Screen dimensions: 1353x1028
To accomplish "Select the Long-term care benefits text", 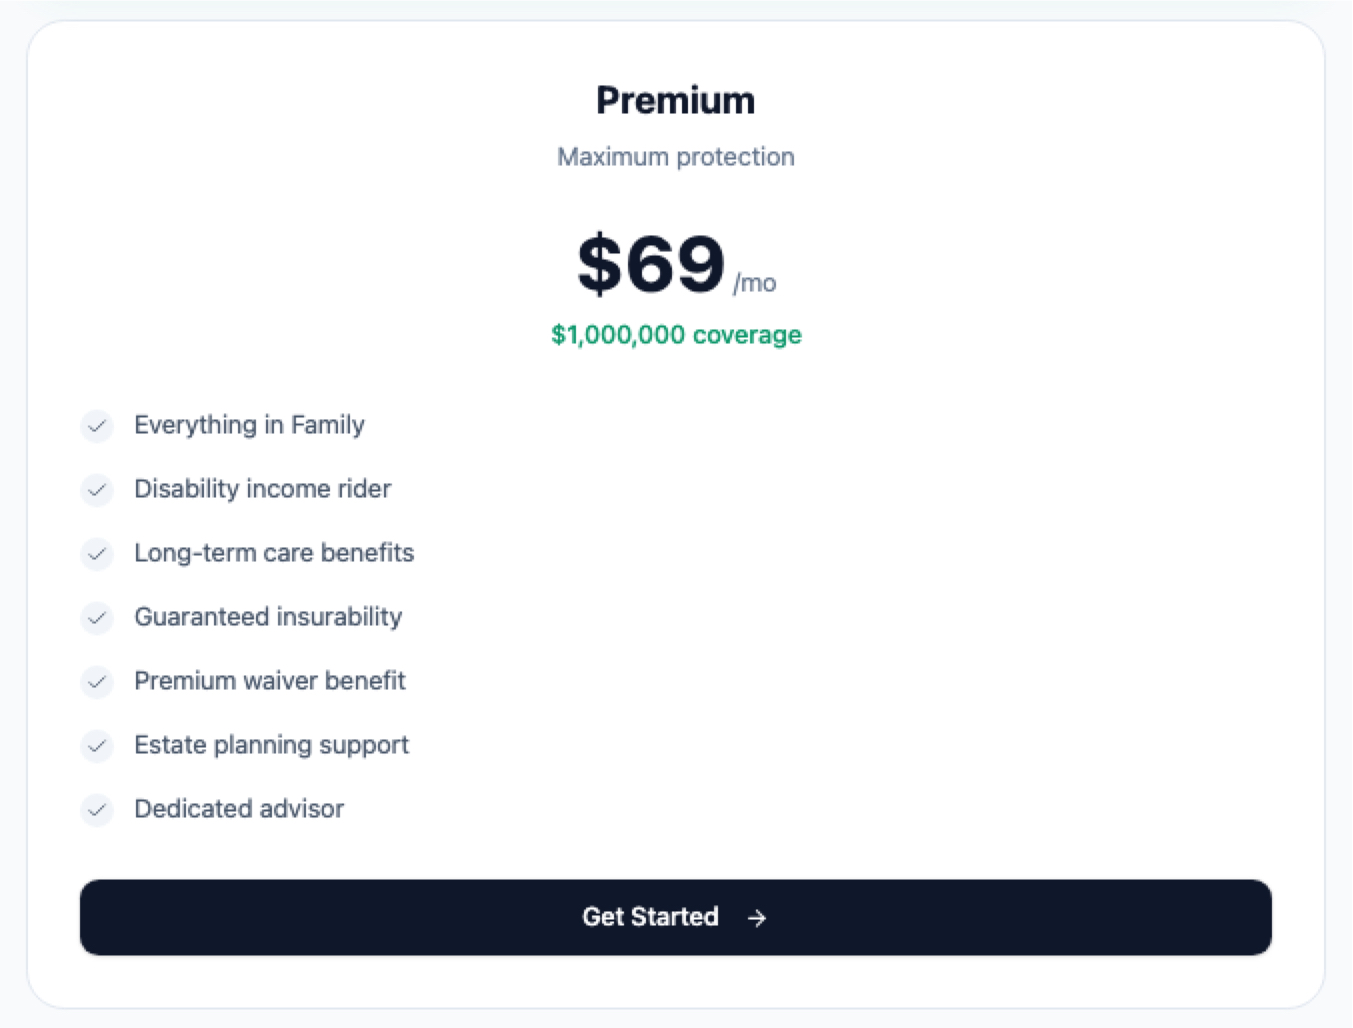I will point(274,553).
